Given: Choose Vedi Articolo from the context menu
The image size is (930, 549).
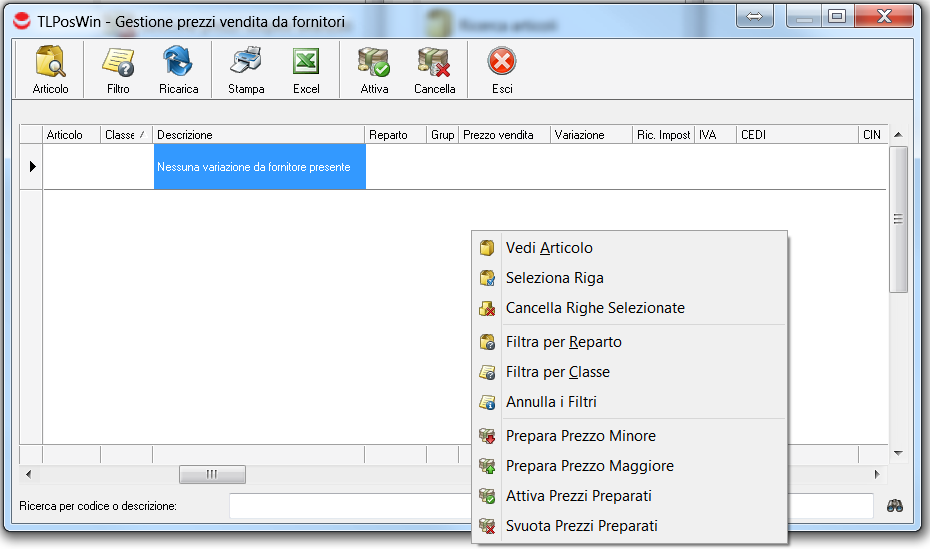Looking at the screenshot, I should 629,248.
